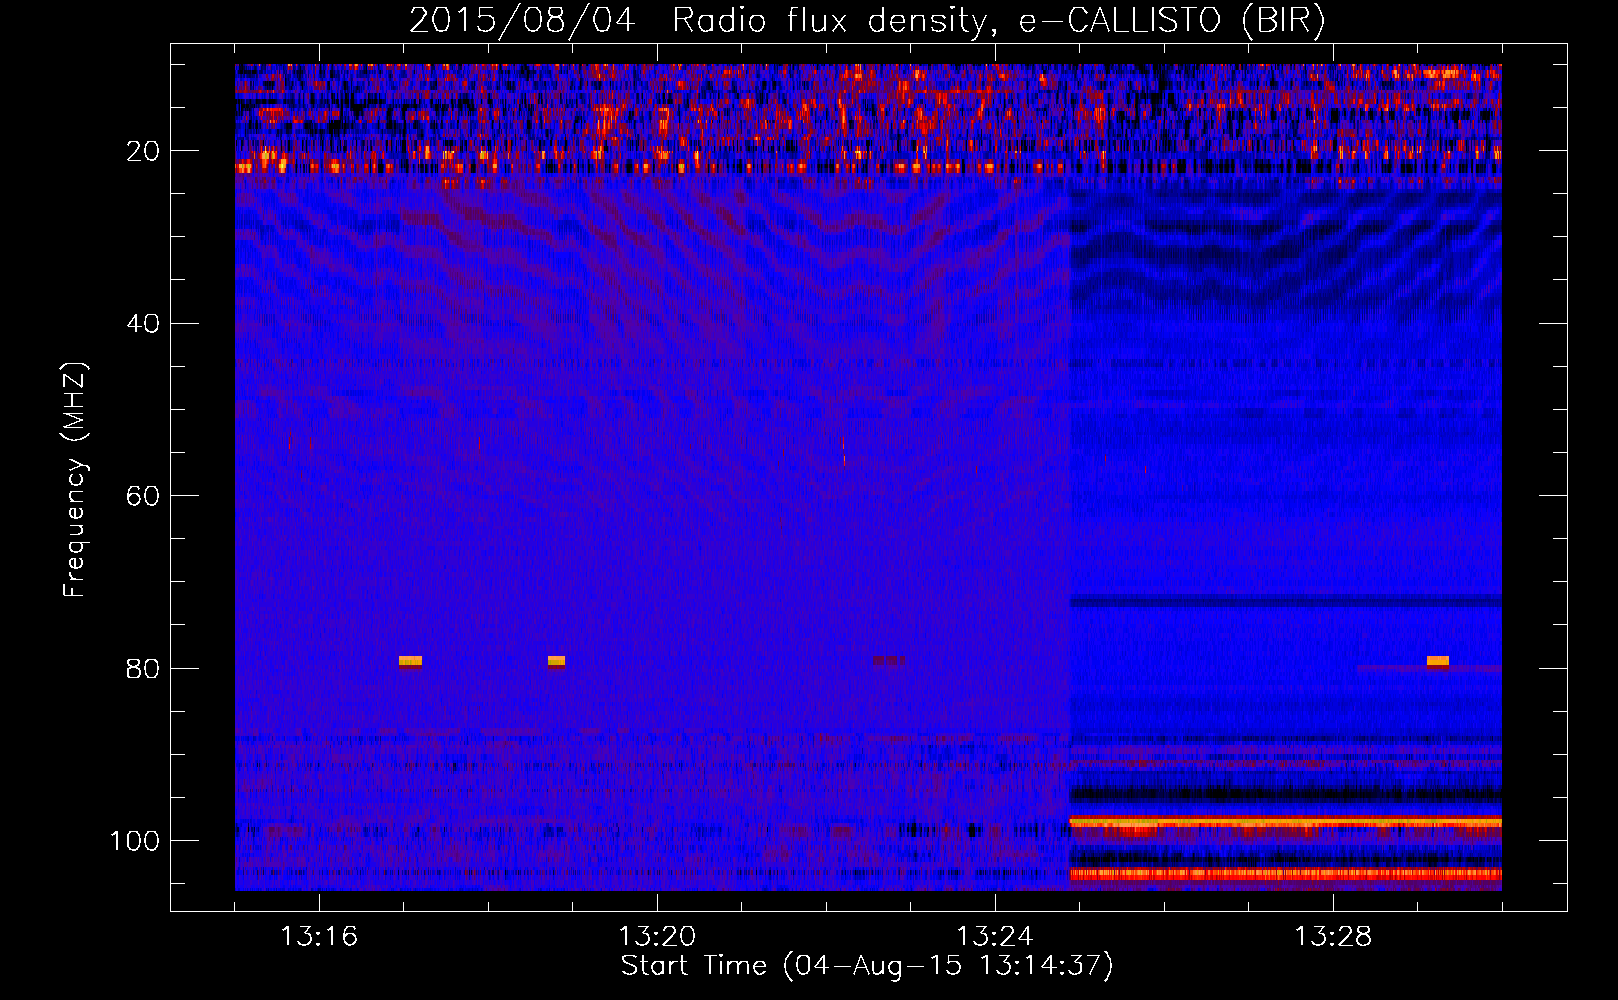Click the orange burst marker near 80 MHz after 13:28
This screenshot has width=1618, height=1000.
point(1438,661)
